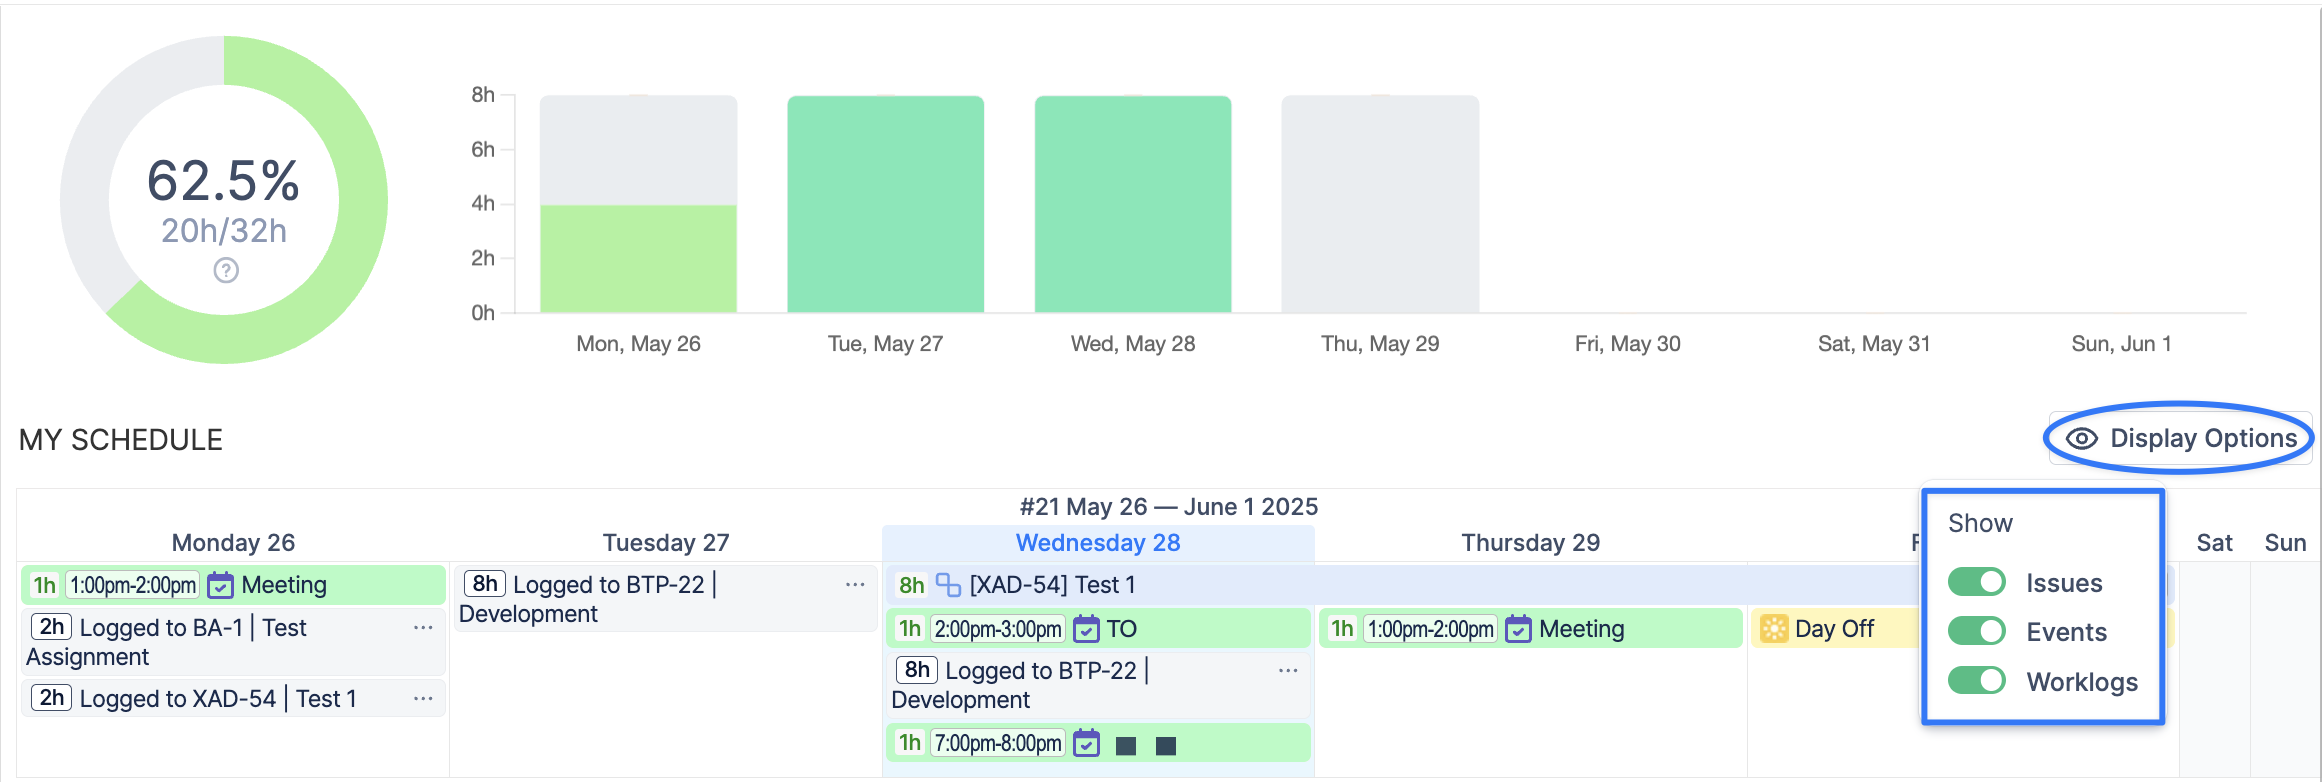Open the [XAD-54] Test 1 issue

pos(1052,585)
